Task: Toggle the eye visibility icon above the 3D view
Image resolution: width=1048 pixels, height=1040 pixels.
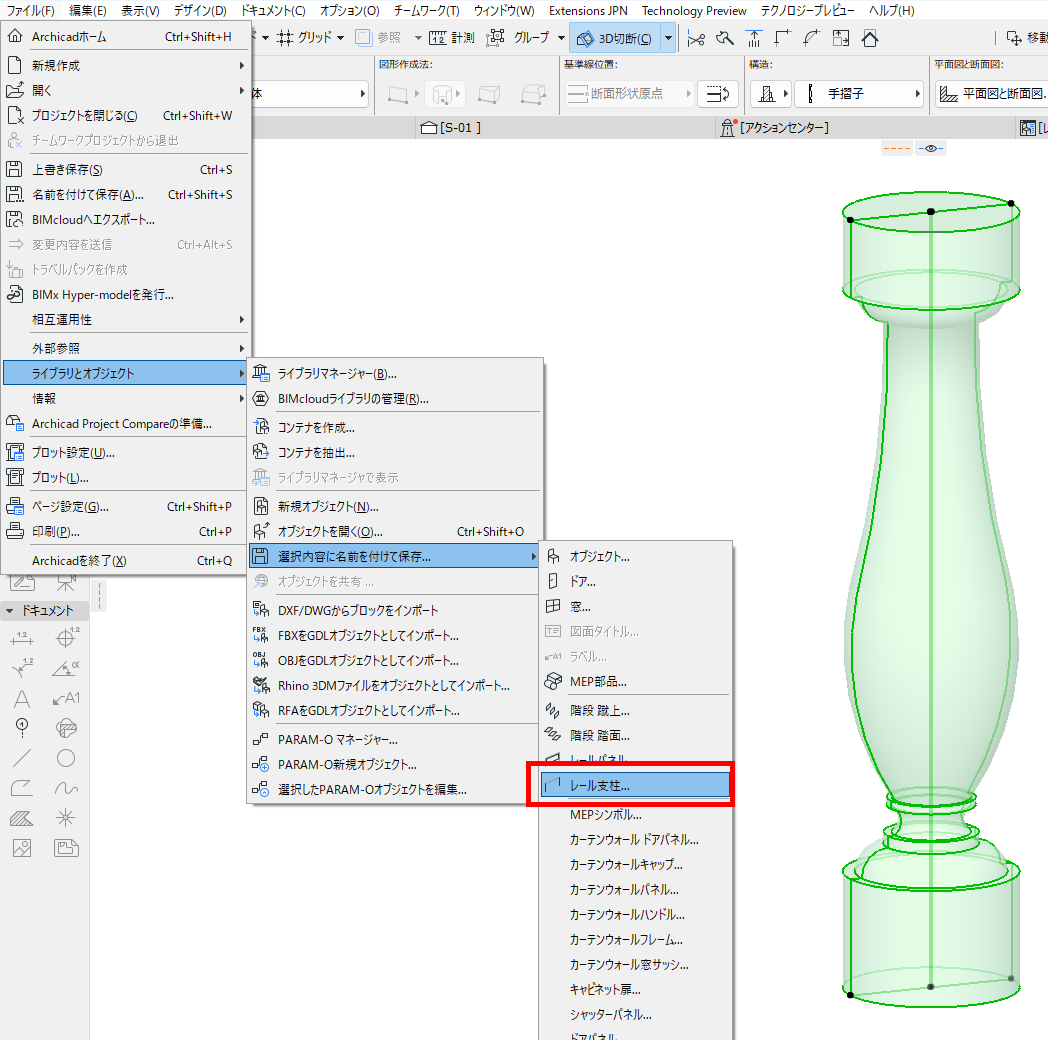Action: pos(930,148)
